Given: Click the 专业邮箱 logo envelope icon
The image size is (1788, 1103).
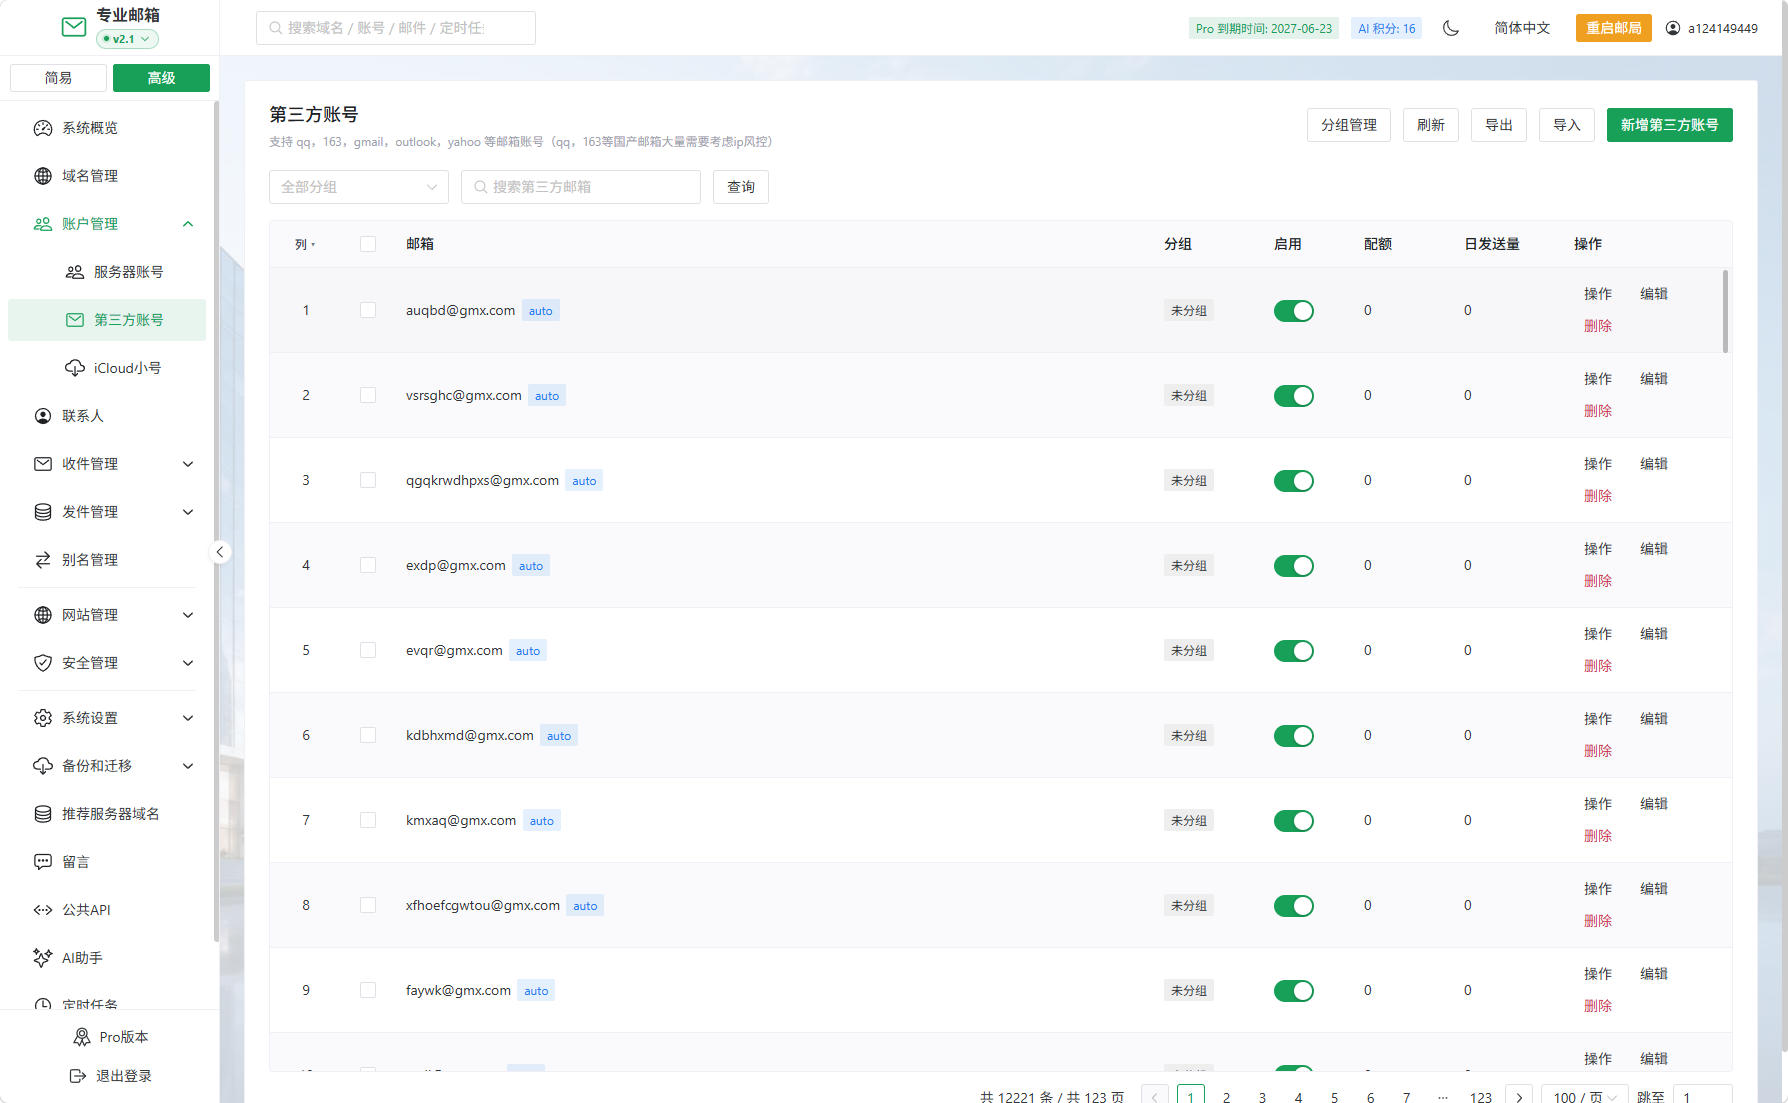Looking at the screenshot, I should 74,27.
